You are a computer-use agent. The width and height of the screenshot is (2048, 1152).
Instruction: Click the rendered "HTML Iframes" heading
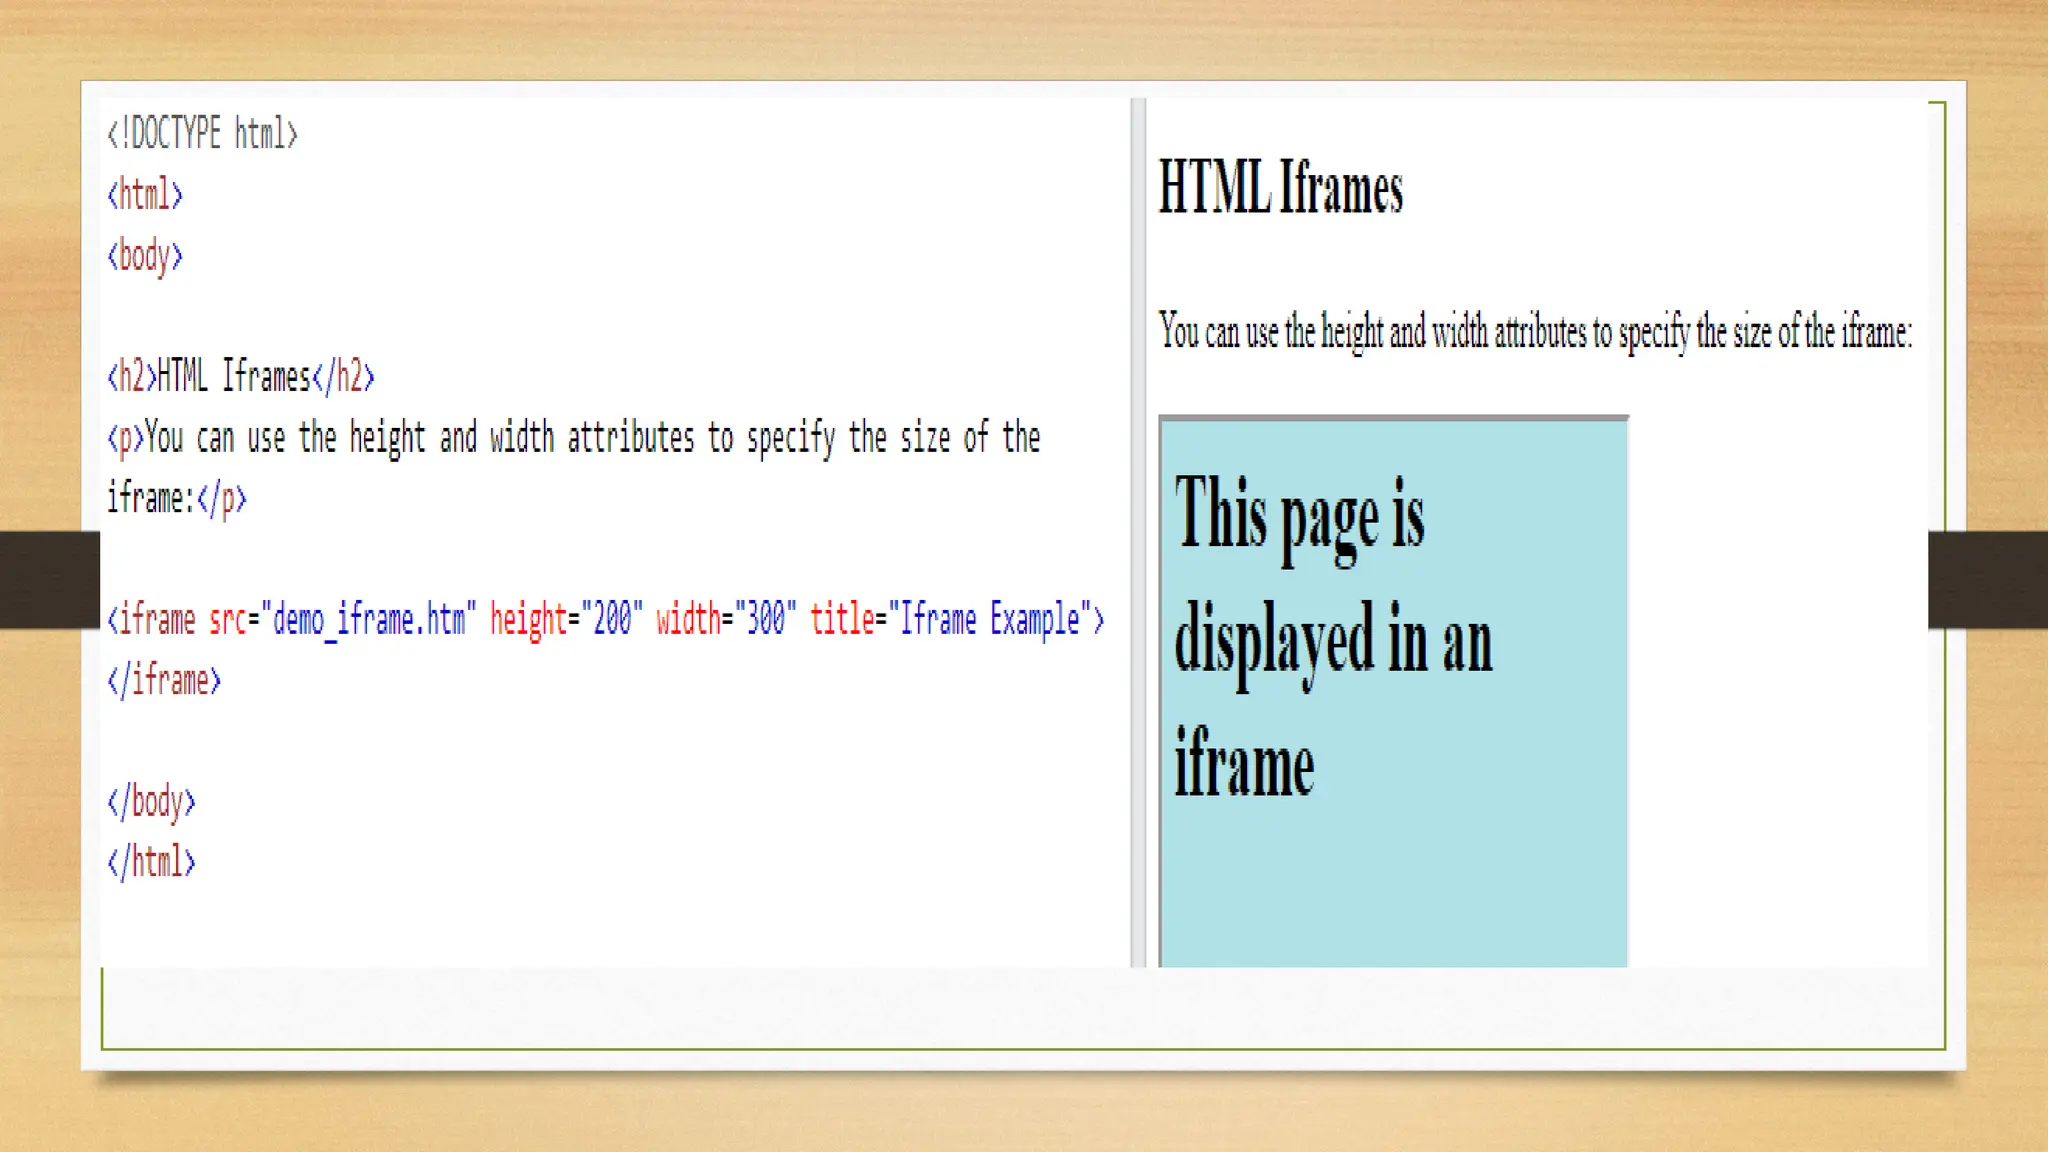[x=1280, y=187]
